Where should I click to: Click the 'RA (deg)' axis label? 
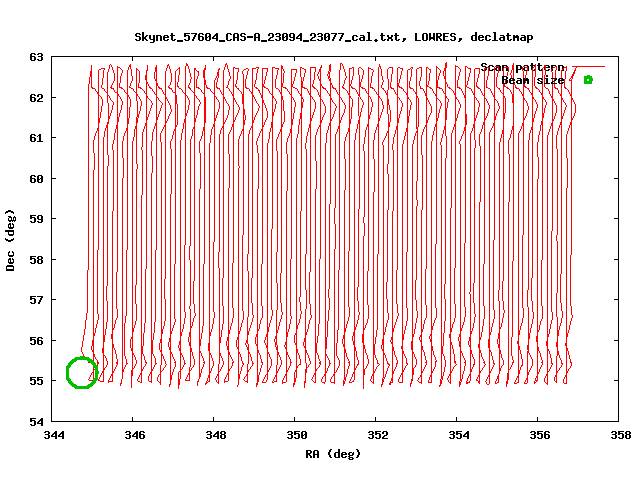tap(333, 454)
